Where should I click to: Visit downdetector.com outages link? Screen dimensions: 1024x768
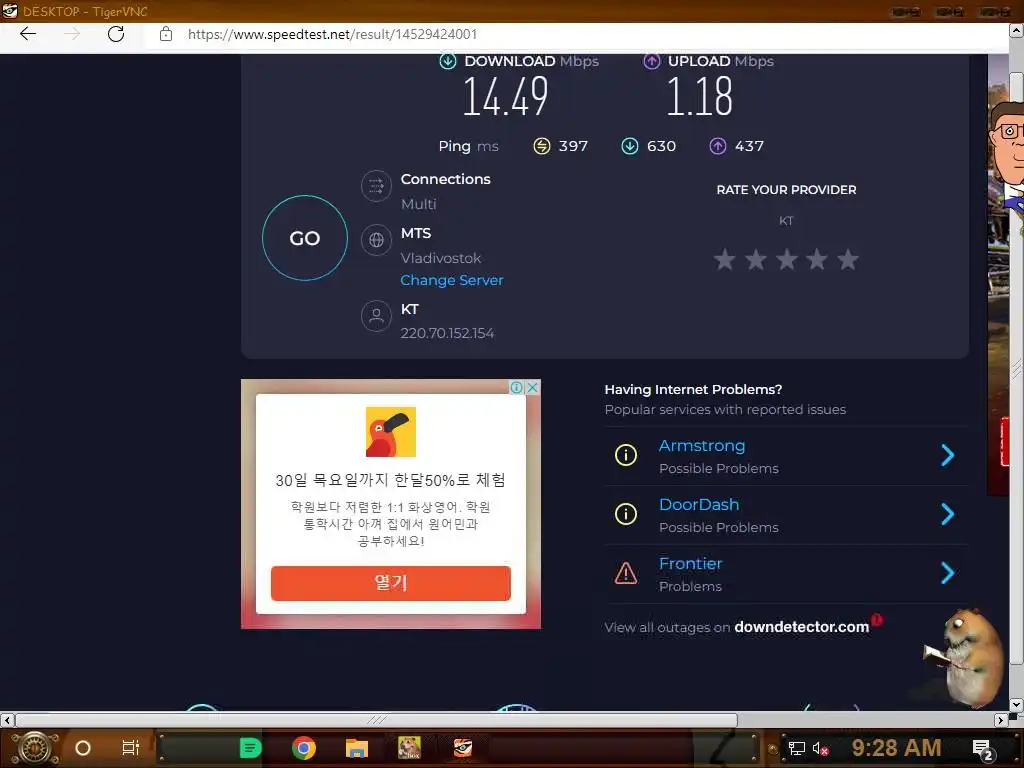coord(801,627)
